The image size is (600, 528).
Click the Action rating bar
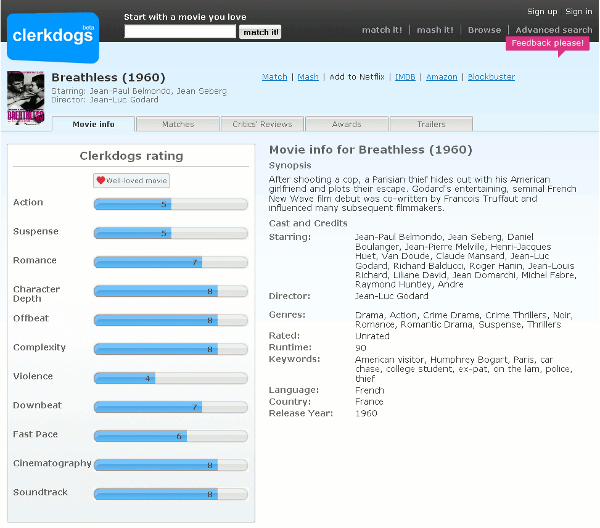point(171,204)
